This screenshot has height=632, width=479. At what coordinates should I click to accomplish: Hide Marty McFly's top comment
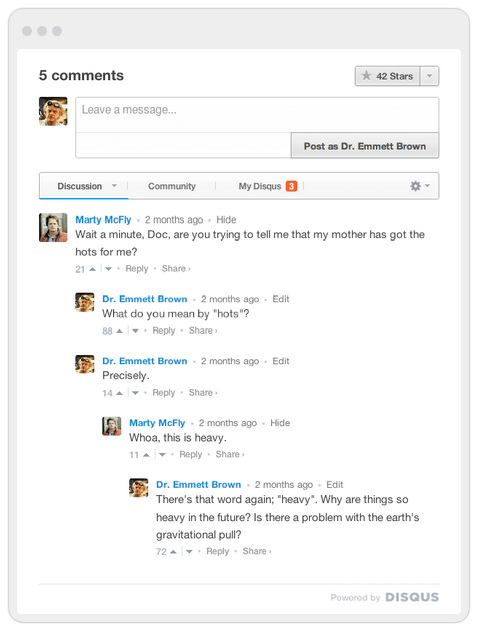(226, 220)
